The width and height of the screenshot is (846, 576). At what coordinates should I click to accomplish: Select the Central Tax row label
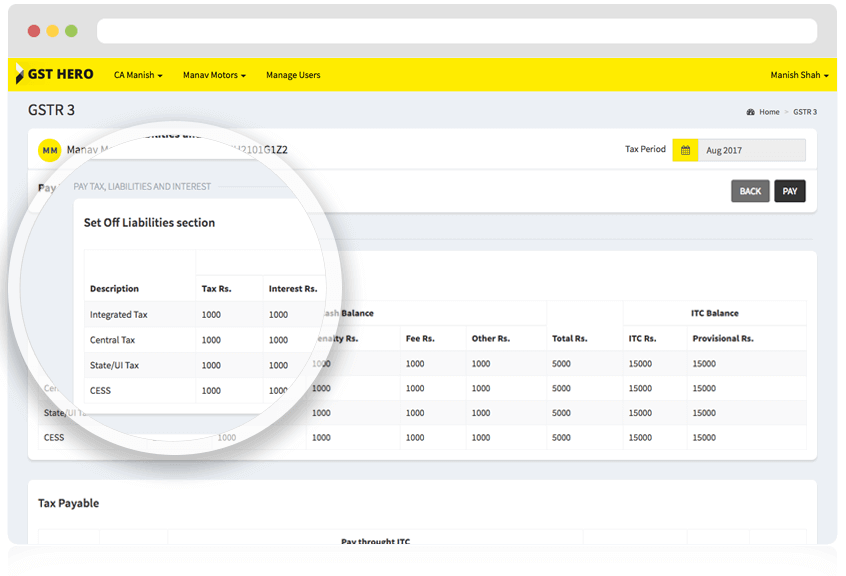[x=112, y=340]
